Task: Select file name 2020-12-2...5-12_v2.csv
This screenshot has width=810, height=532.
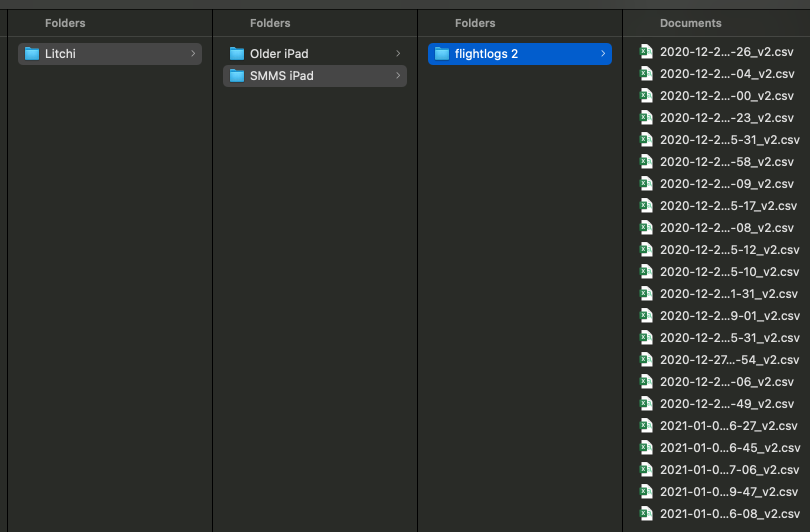Action: 729,250
